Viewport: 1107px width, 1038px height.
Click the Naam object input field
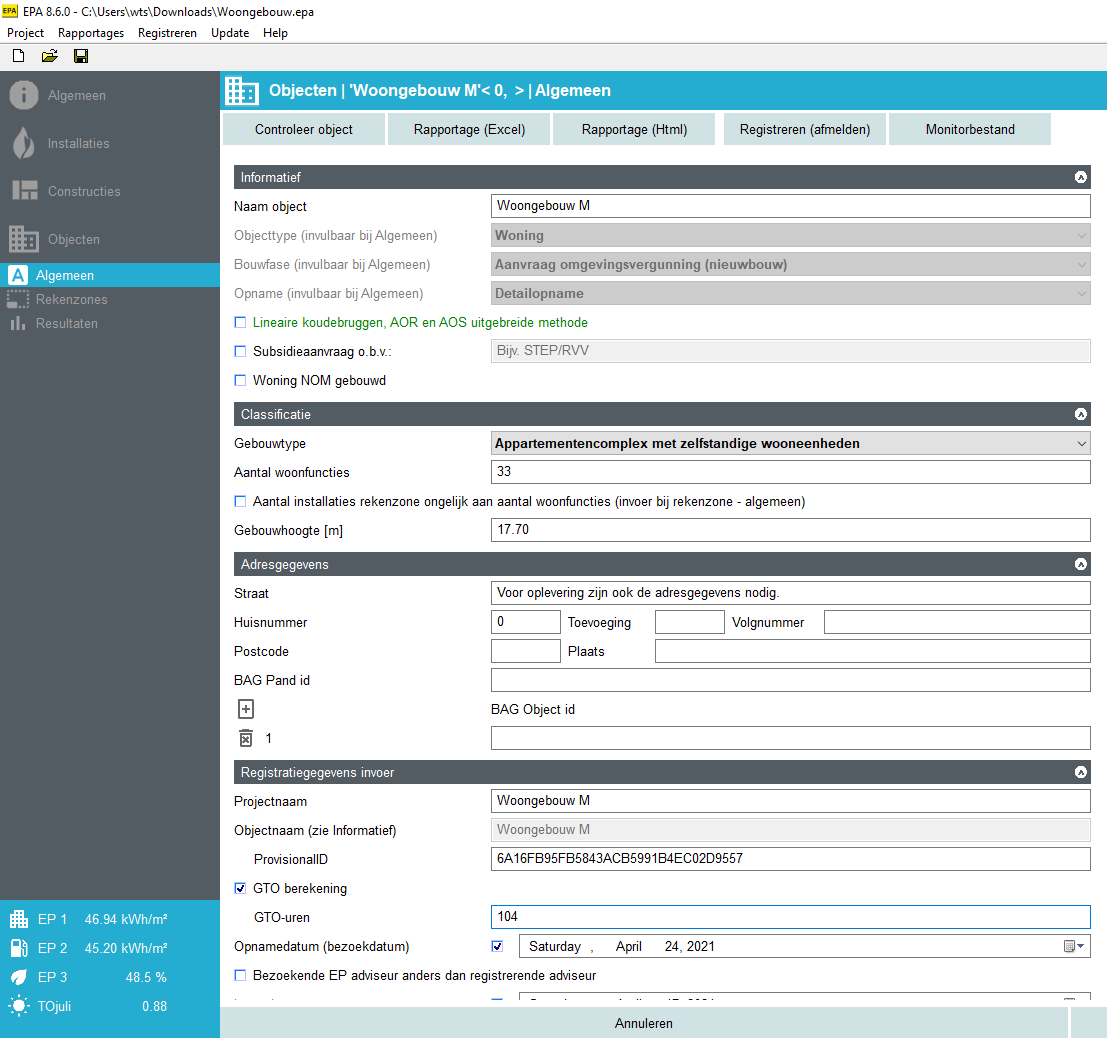(x=791, y=206)
